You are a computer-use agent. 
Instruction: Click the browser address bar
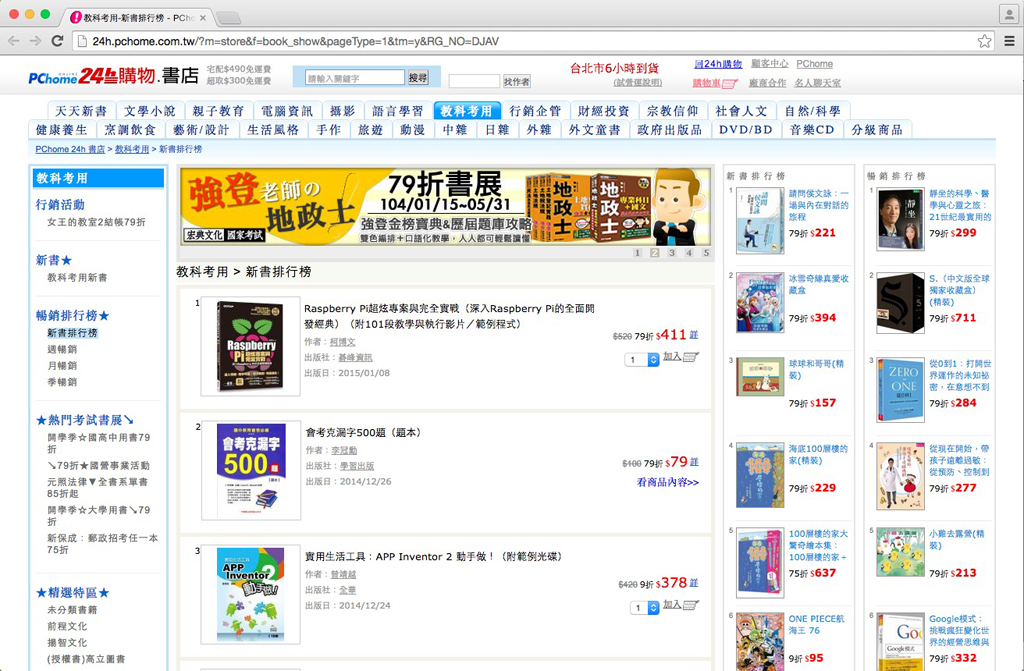[x=522, y=41]
